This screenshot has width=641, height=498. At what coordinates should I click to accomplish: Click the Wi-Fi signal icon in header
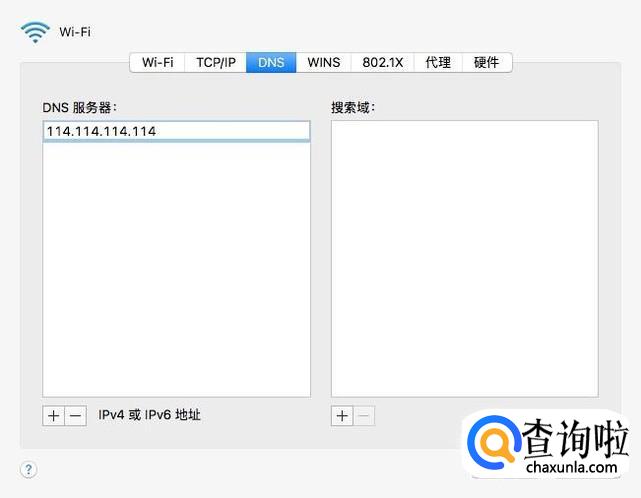point(35,32)
